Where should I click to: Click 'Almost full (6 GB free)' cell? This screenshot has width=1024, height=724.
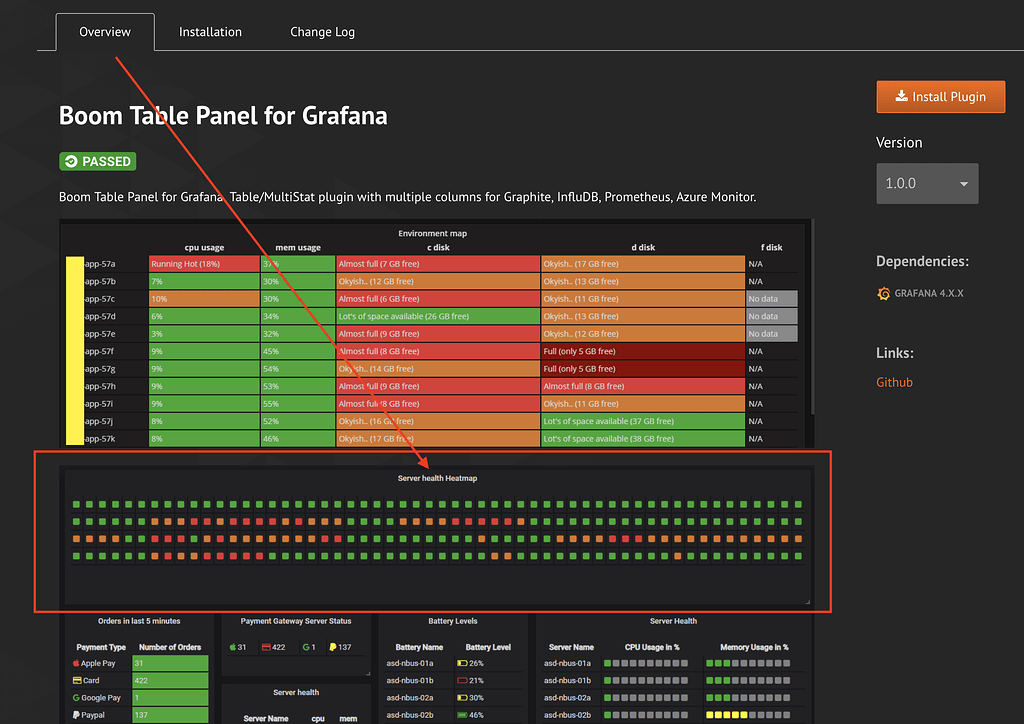(x=438, y=299)
